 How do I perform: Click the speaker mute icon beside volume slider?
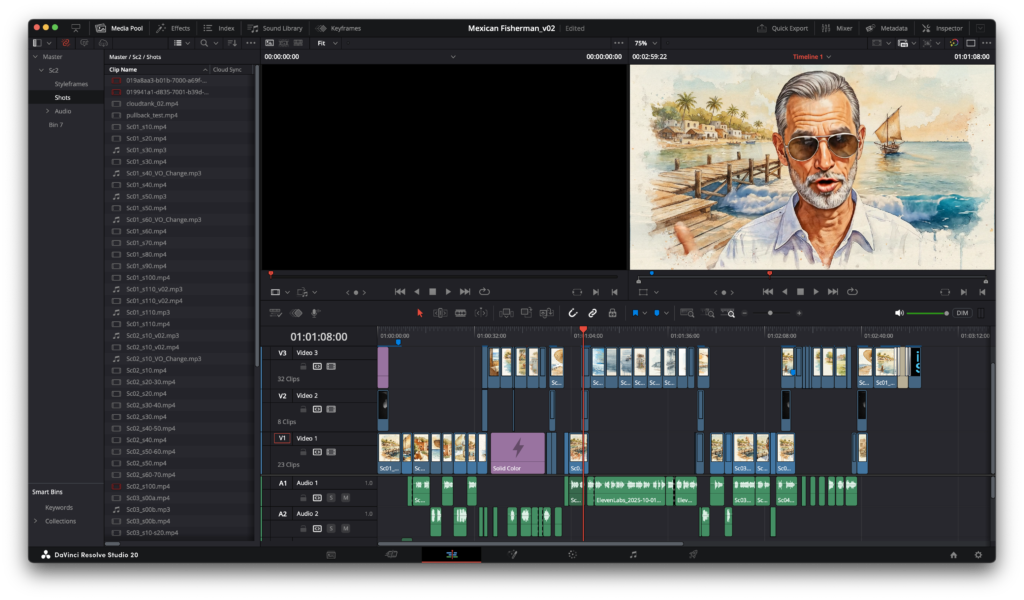pos(899,313)
